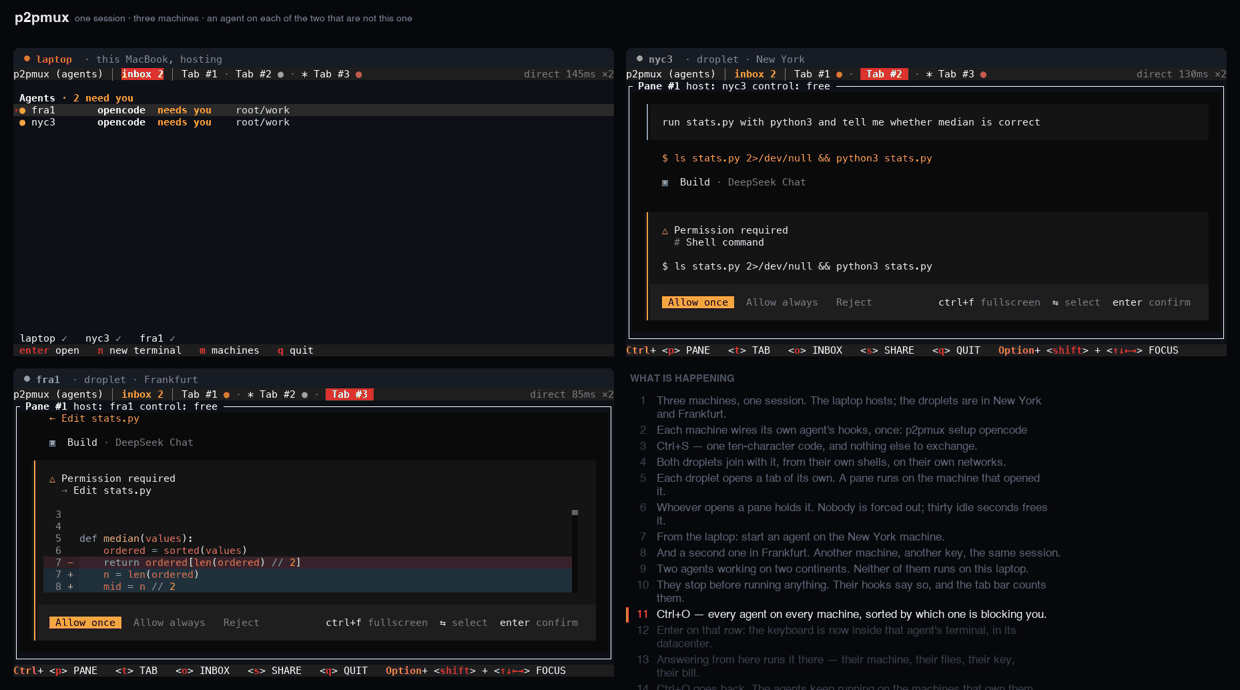Select the active Tab #2 in nyc3 pane

pyautogui.click(x=884, y=74)
